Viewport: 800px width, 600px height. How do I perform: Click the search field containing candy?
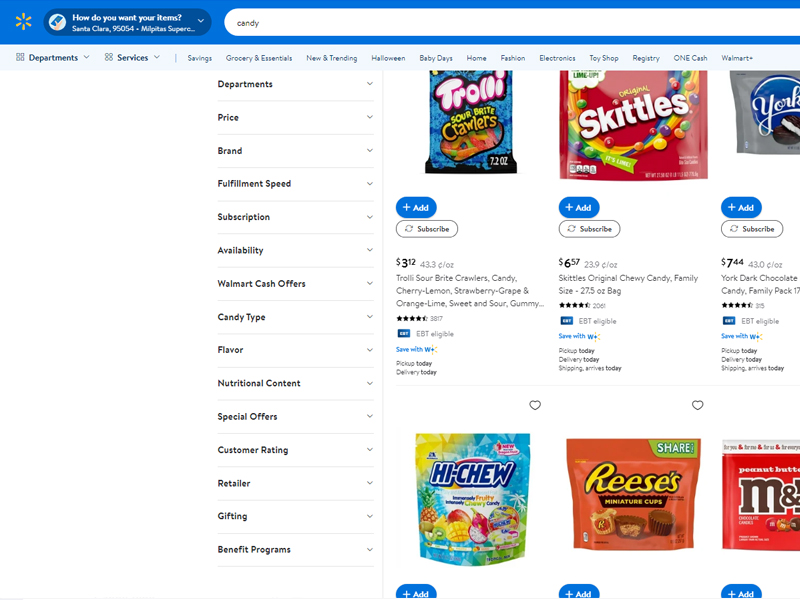500,22
